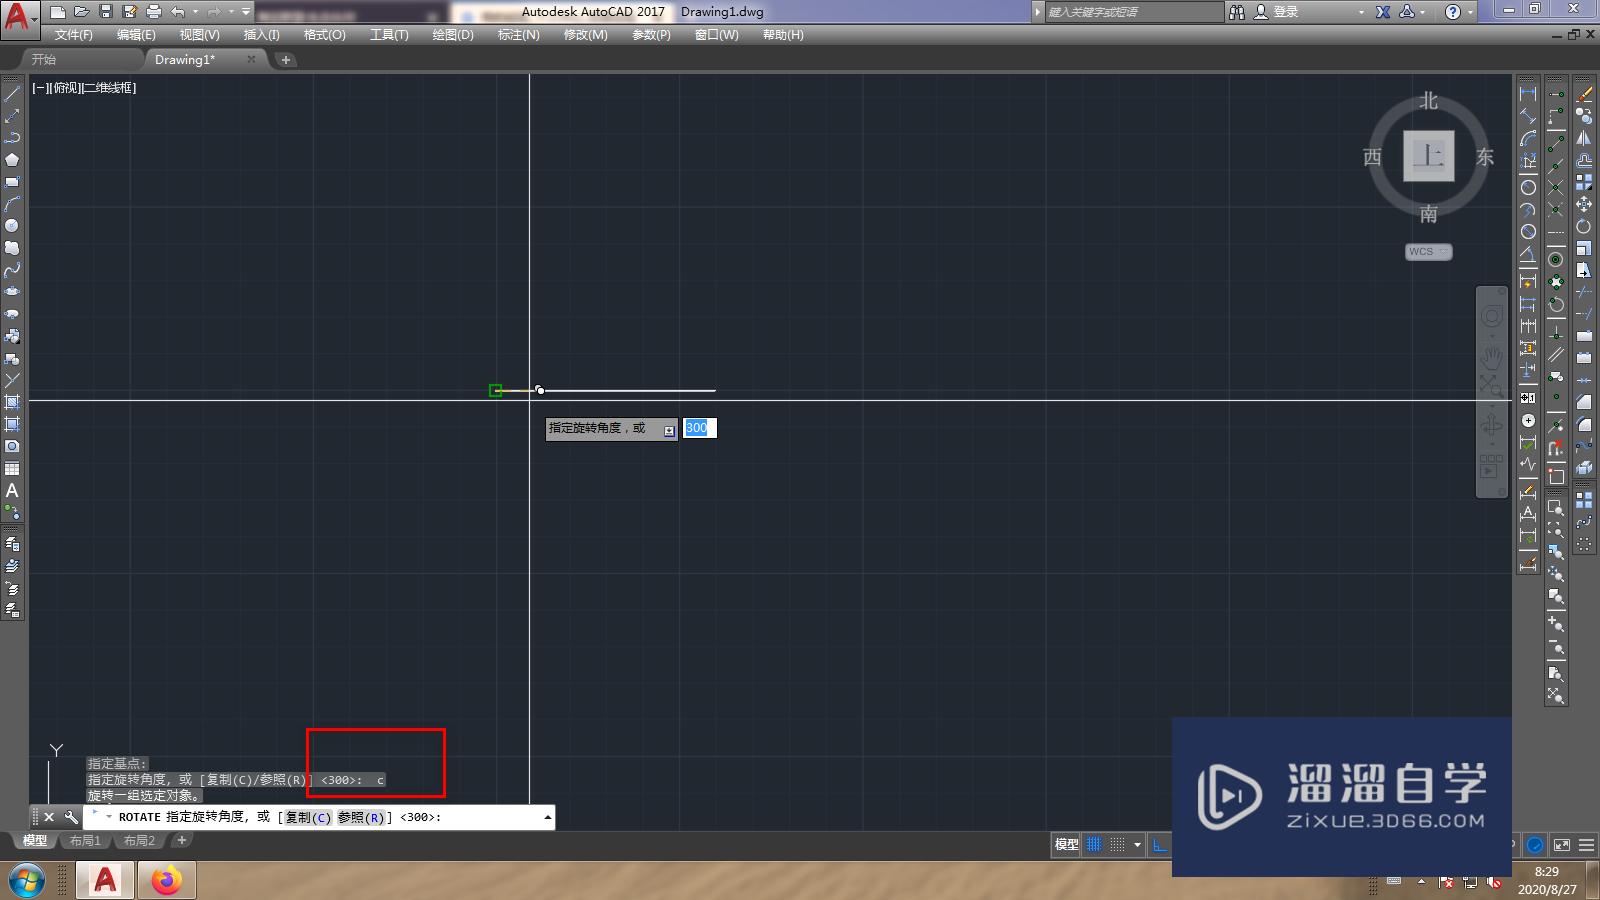Click the Save As icon
Image resolution: width=1600 pixels, height=900 pixels.
click(x=130, y=12)
